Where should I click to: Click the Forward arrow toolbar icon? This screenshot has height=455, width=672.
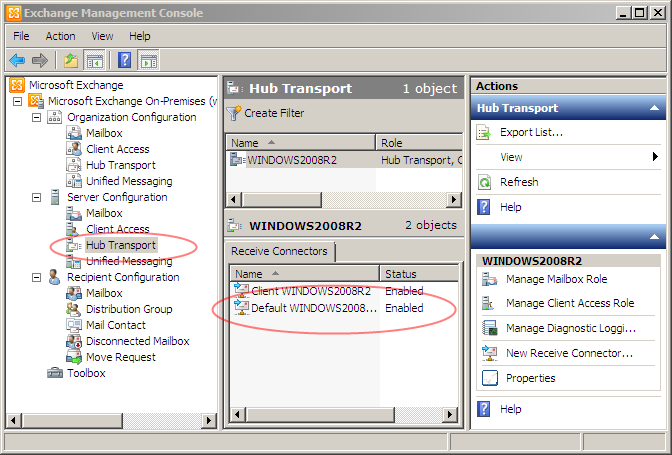pos(40,60)
